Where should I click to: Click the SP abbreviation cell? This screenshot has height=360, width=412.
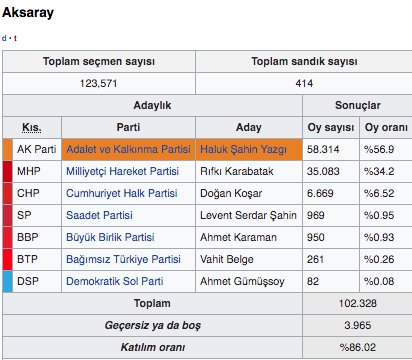coord(37,215)
